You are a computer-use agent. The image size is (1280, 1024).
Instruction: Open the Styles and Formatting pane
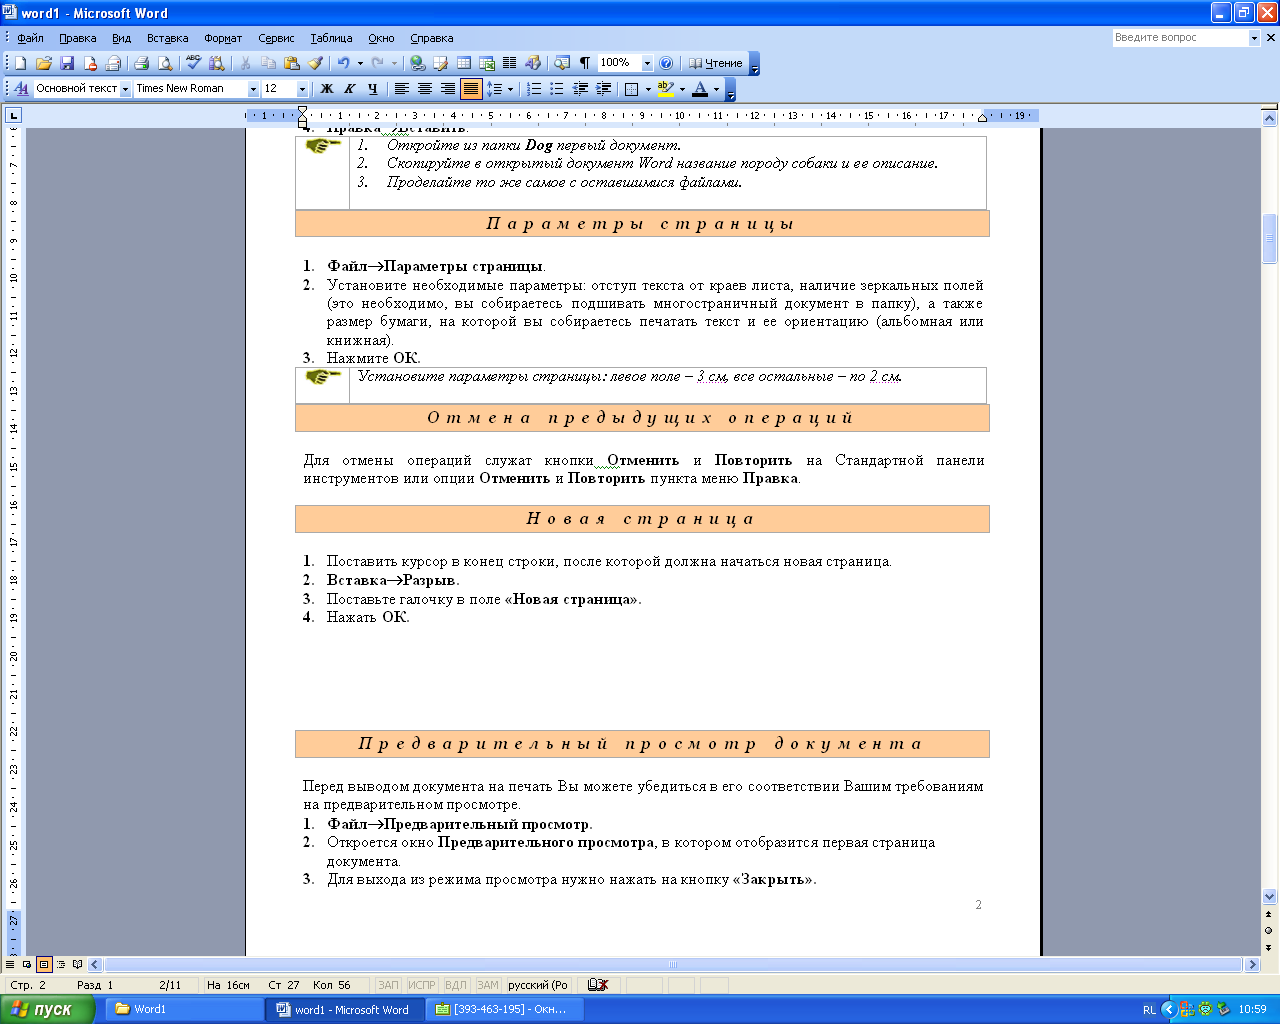21,89
